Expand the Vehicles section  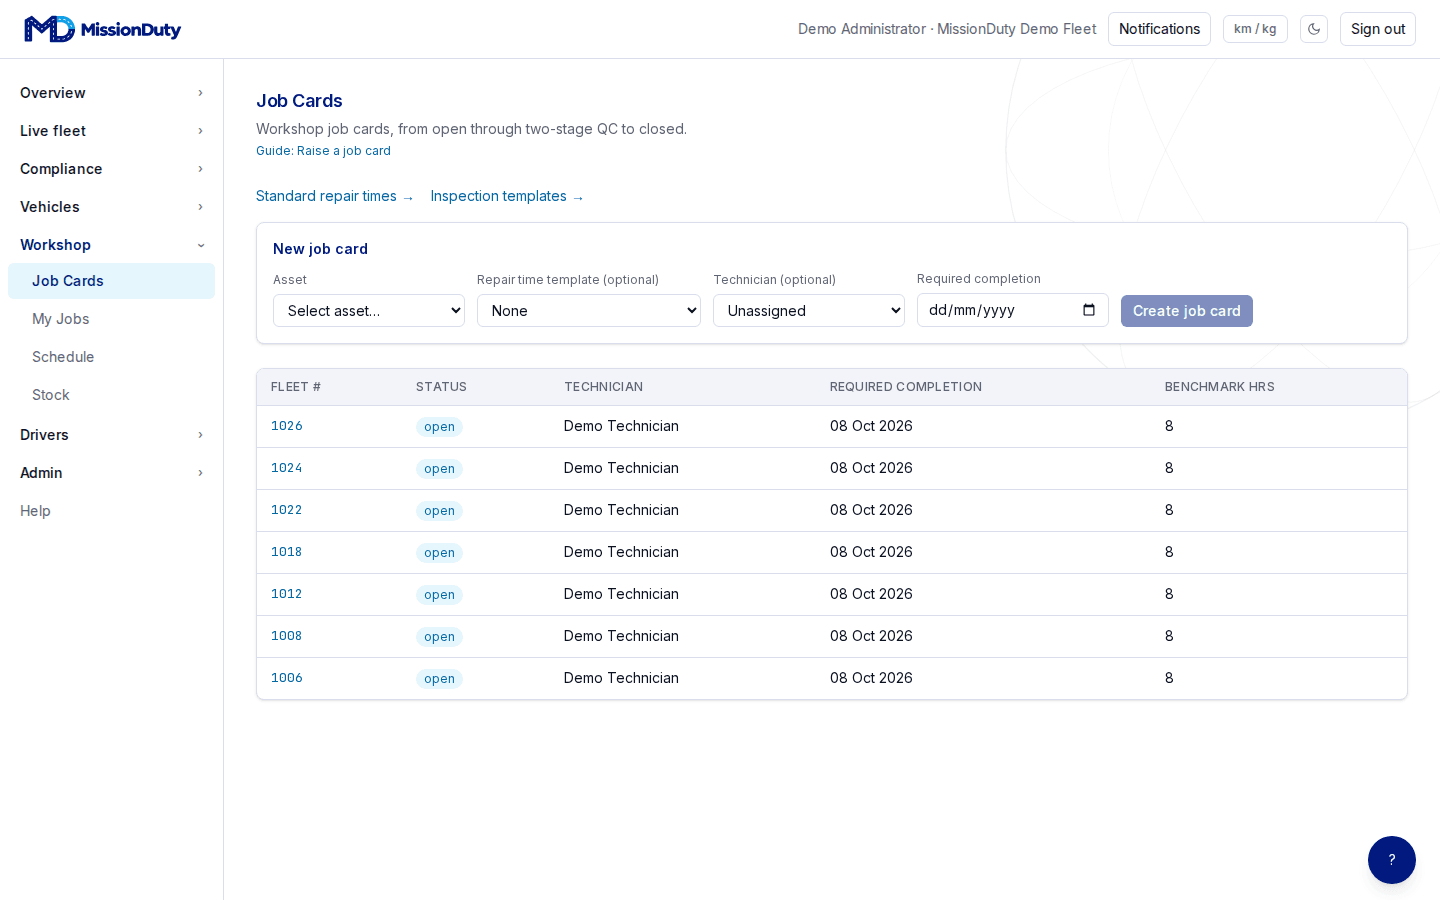(111, 207)
